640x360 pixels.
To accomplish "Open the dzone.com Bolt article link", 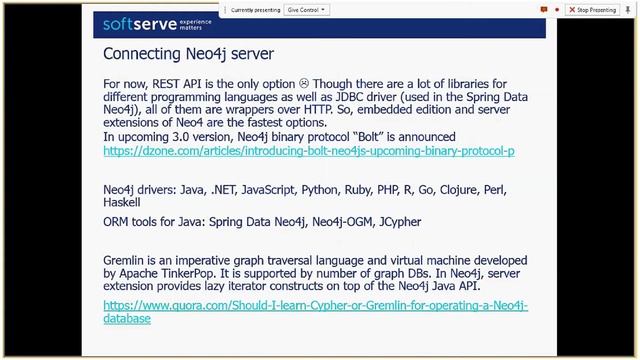I will pyautogui.click(x=309, y=151).
